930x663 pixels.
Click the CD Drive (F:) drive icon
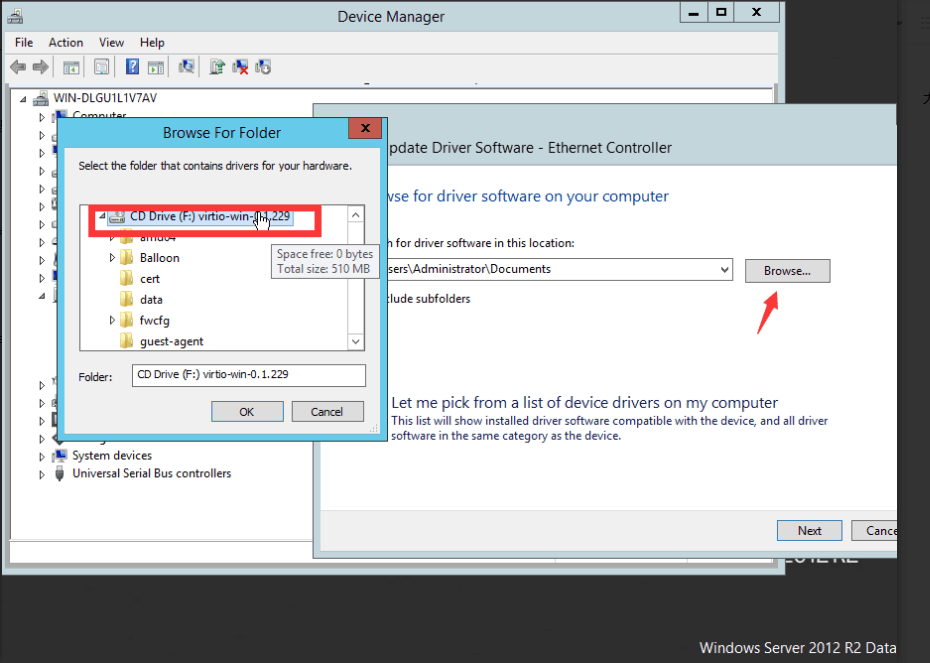click(117, 216)
